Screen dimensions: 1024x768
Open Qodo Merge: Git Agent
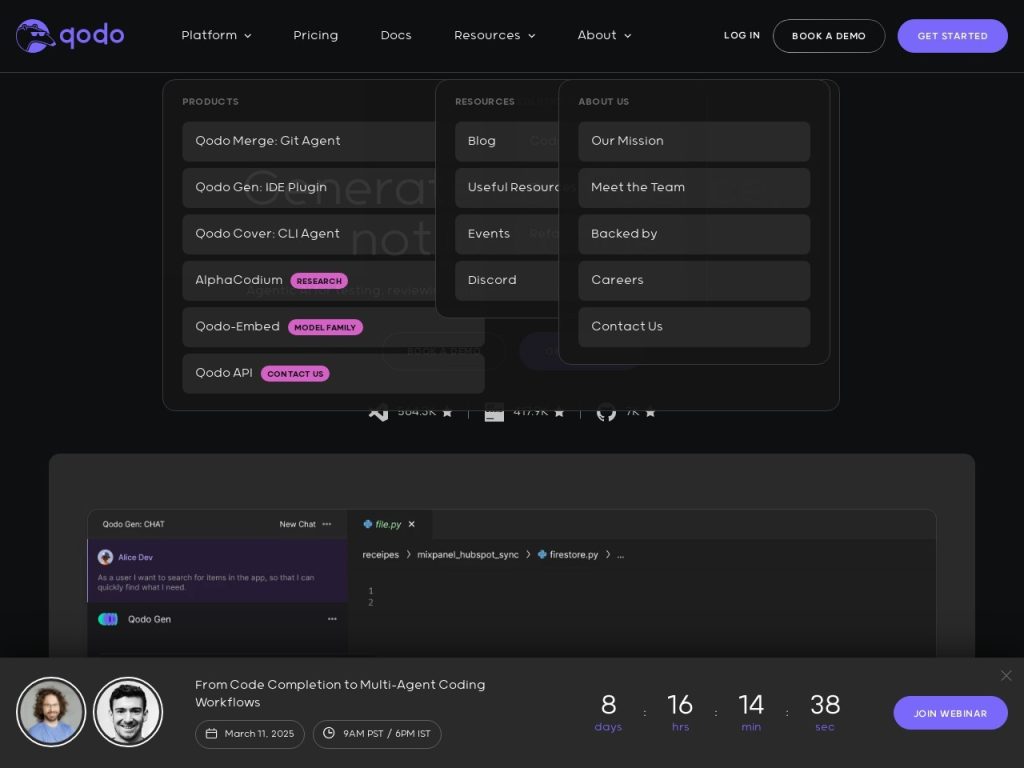click(309, 141)
